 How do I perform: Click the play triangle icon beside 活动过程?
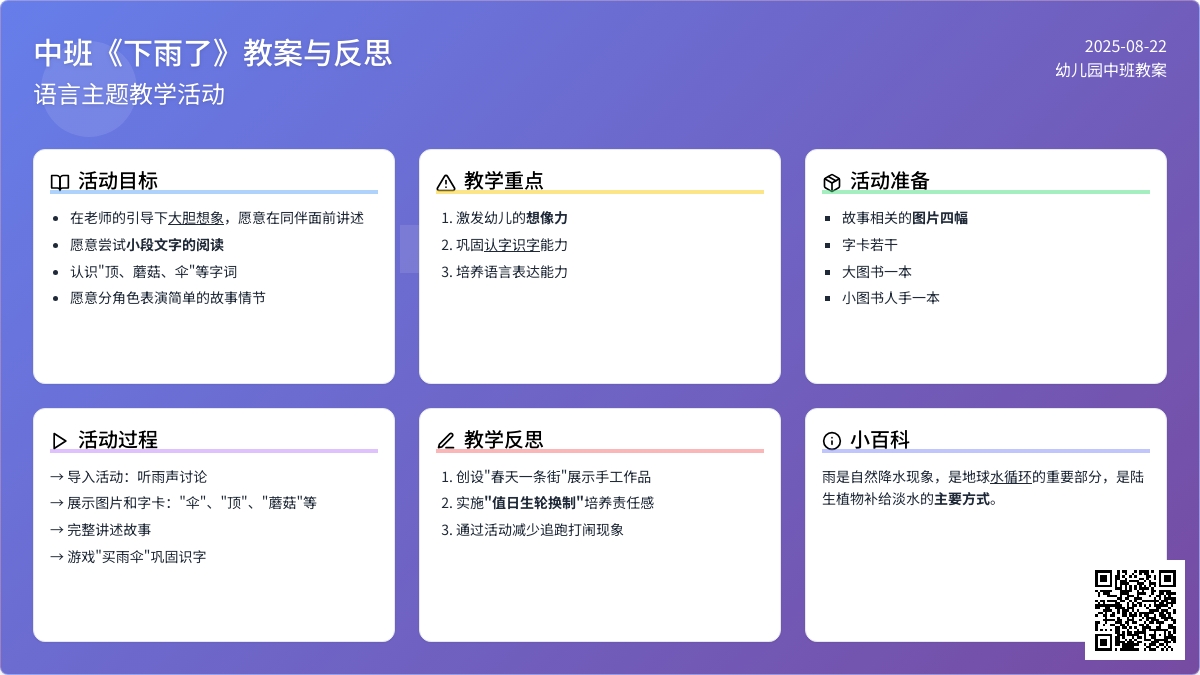click(x=60, y=441)
